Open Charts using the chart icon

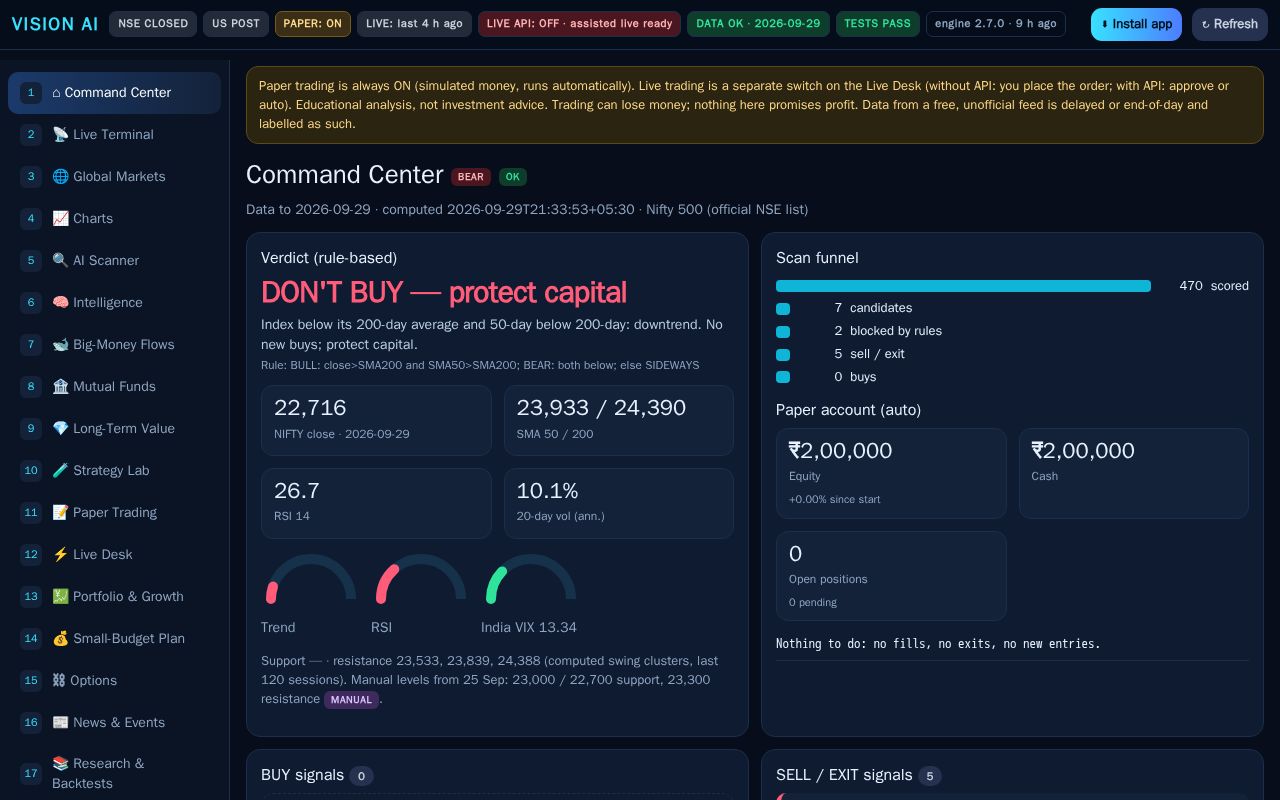click(60, 218)
